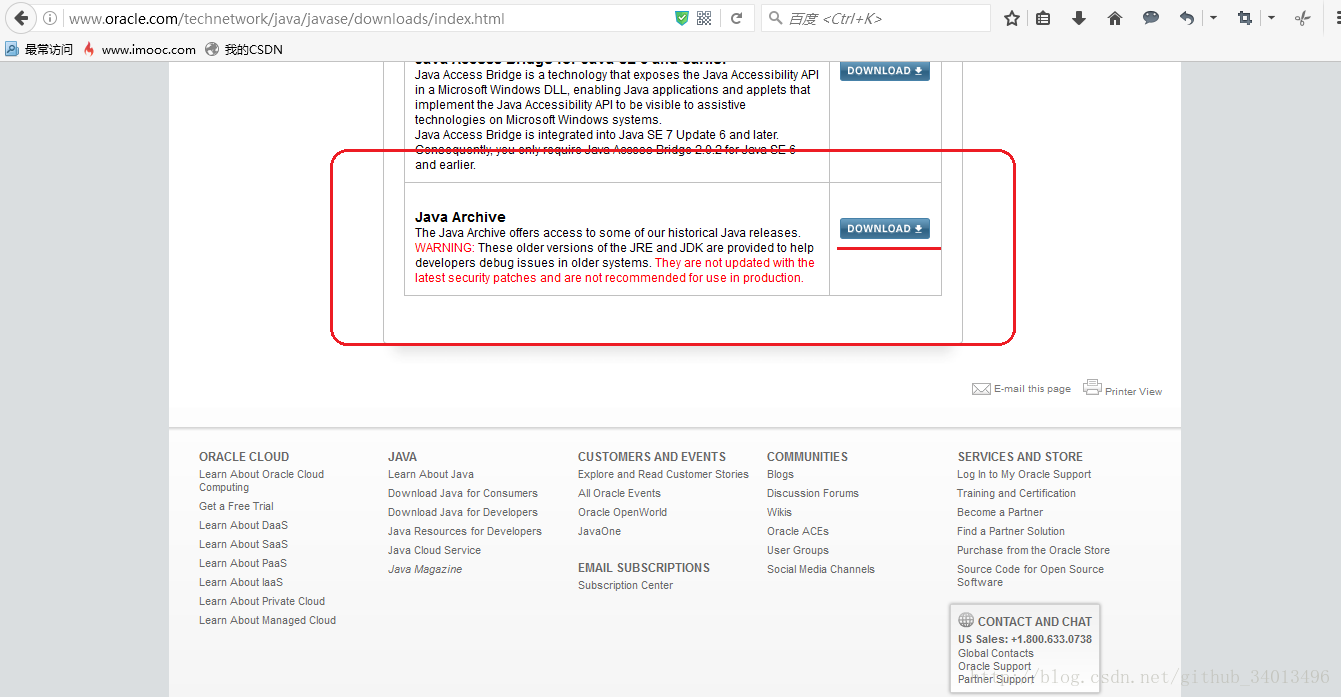Open Download Java for Consumers link
This screenshot has width=1341, height=697.
point(463,494)
